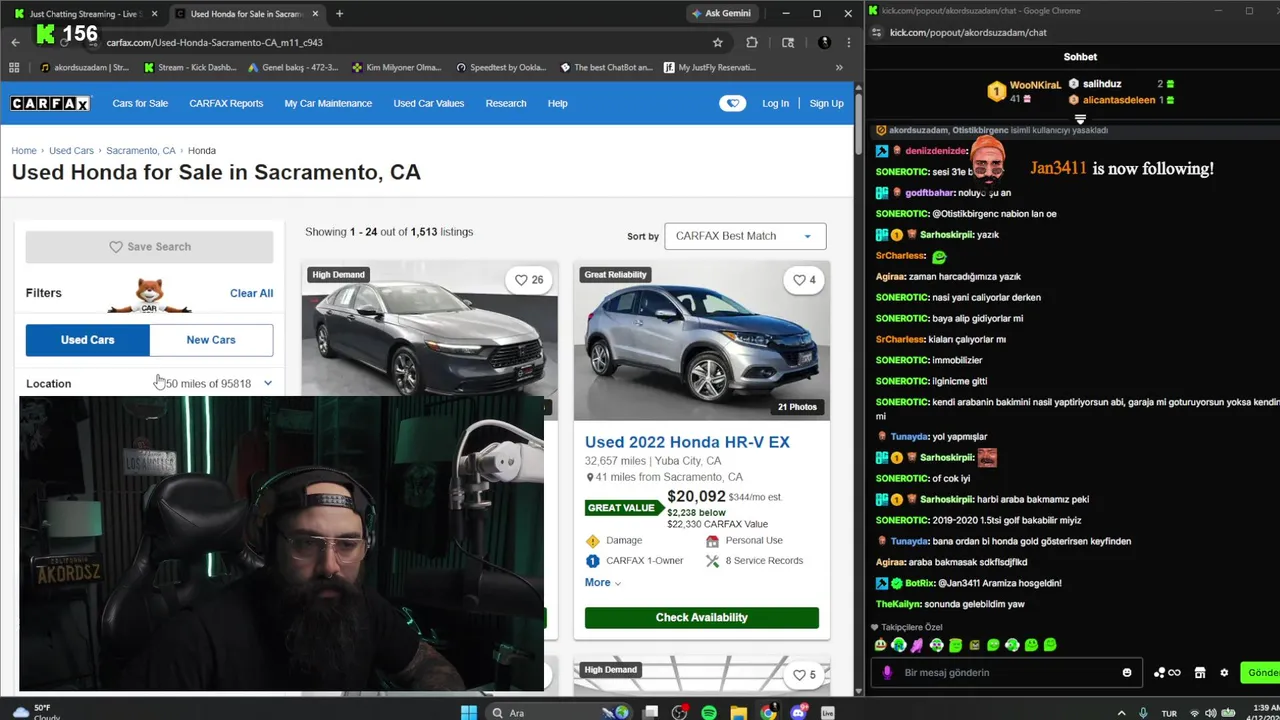Open the Used 2022 Honda HR-V EX title
This screenshot has height=720, width=1280.
687,442
